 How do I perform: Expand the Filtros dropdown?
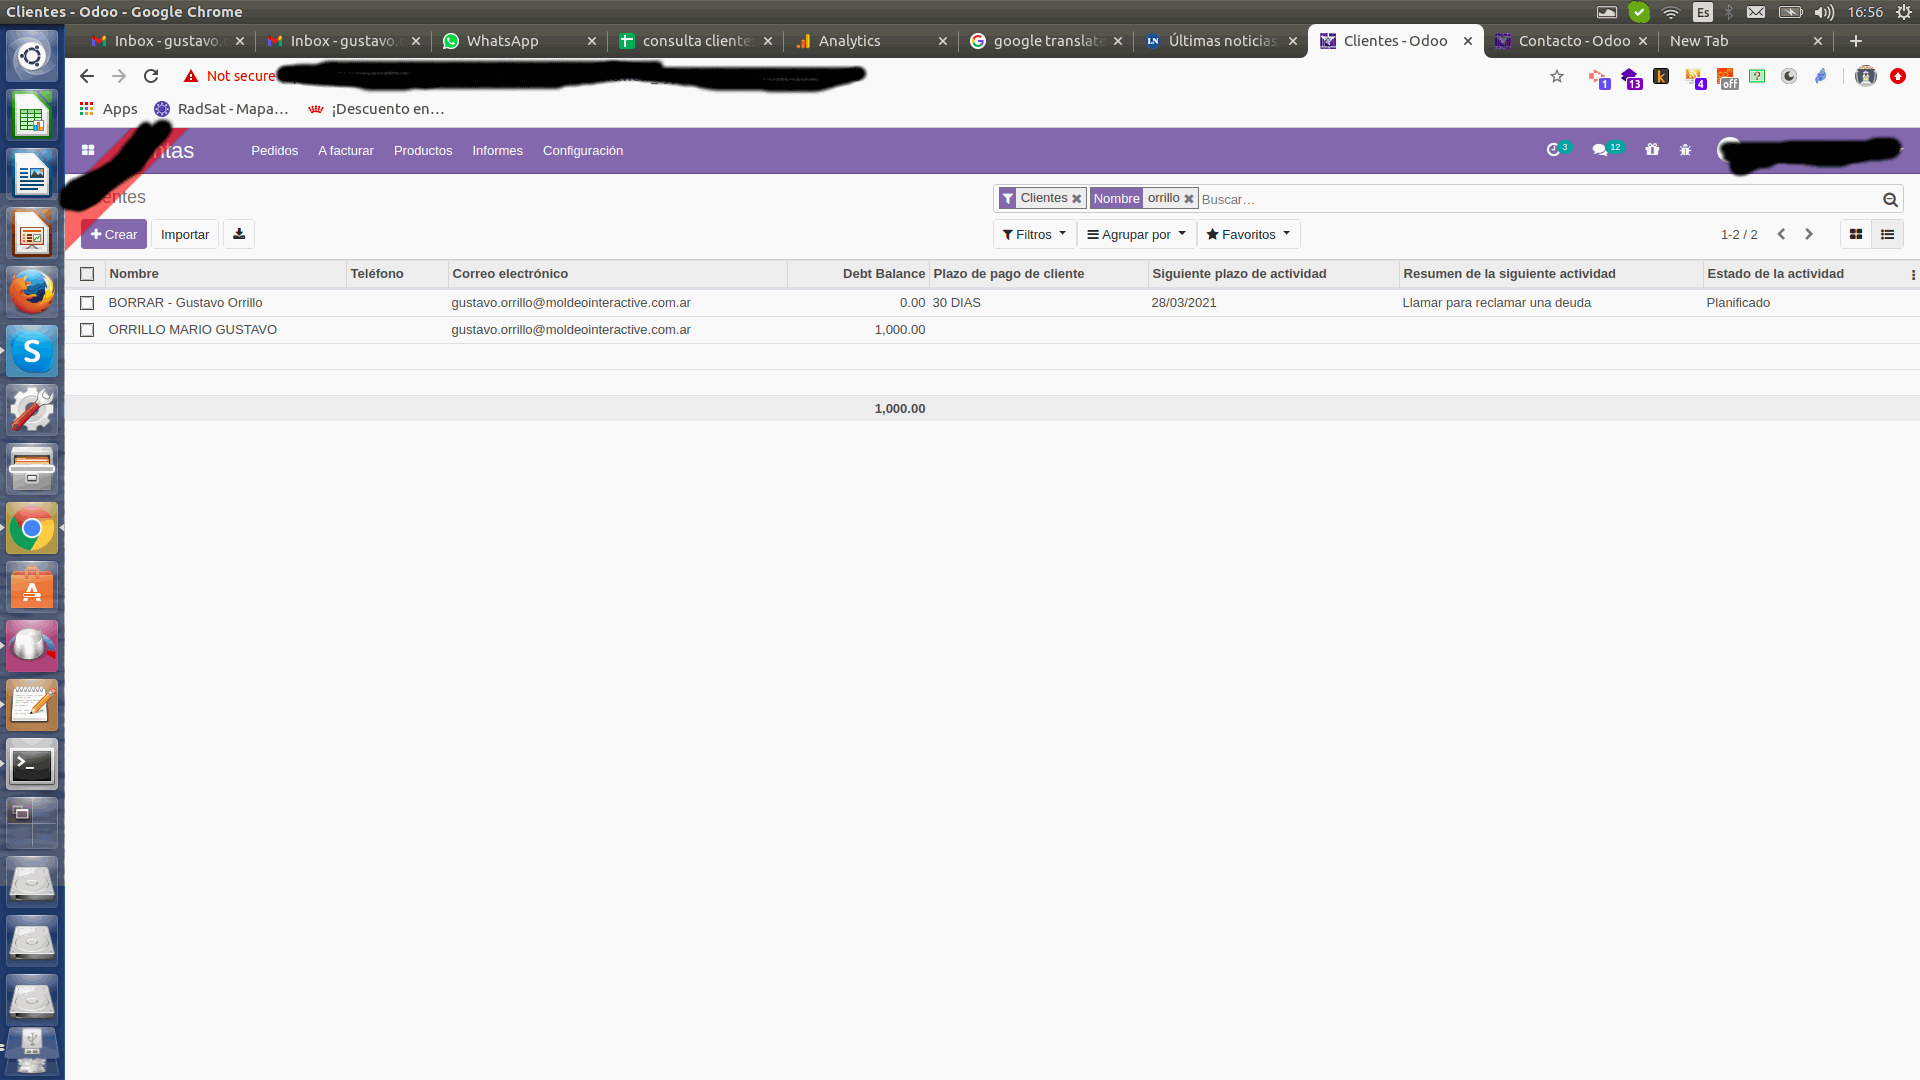(x=1035, y=234)
